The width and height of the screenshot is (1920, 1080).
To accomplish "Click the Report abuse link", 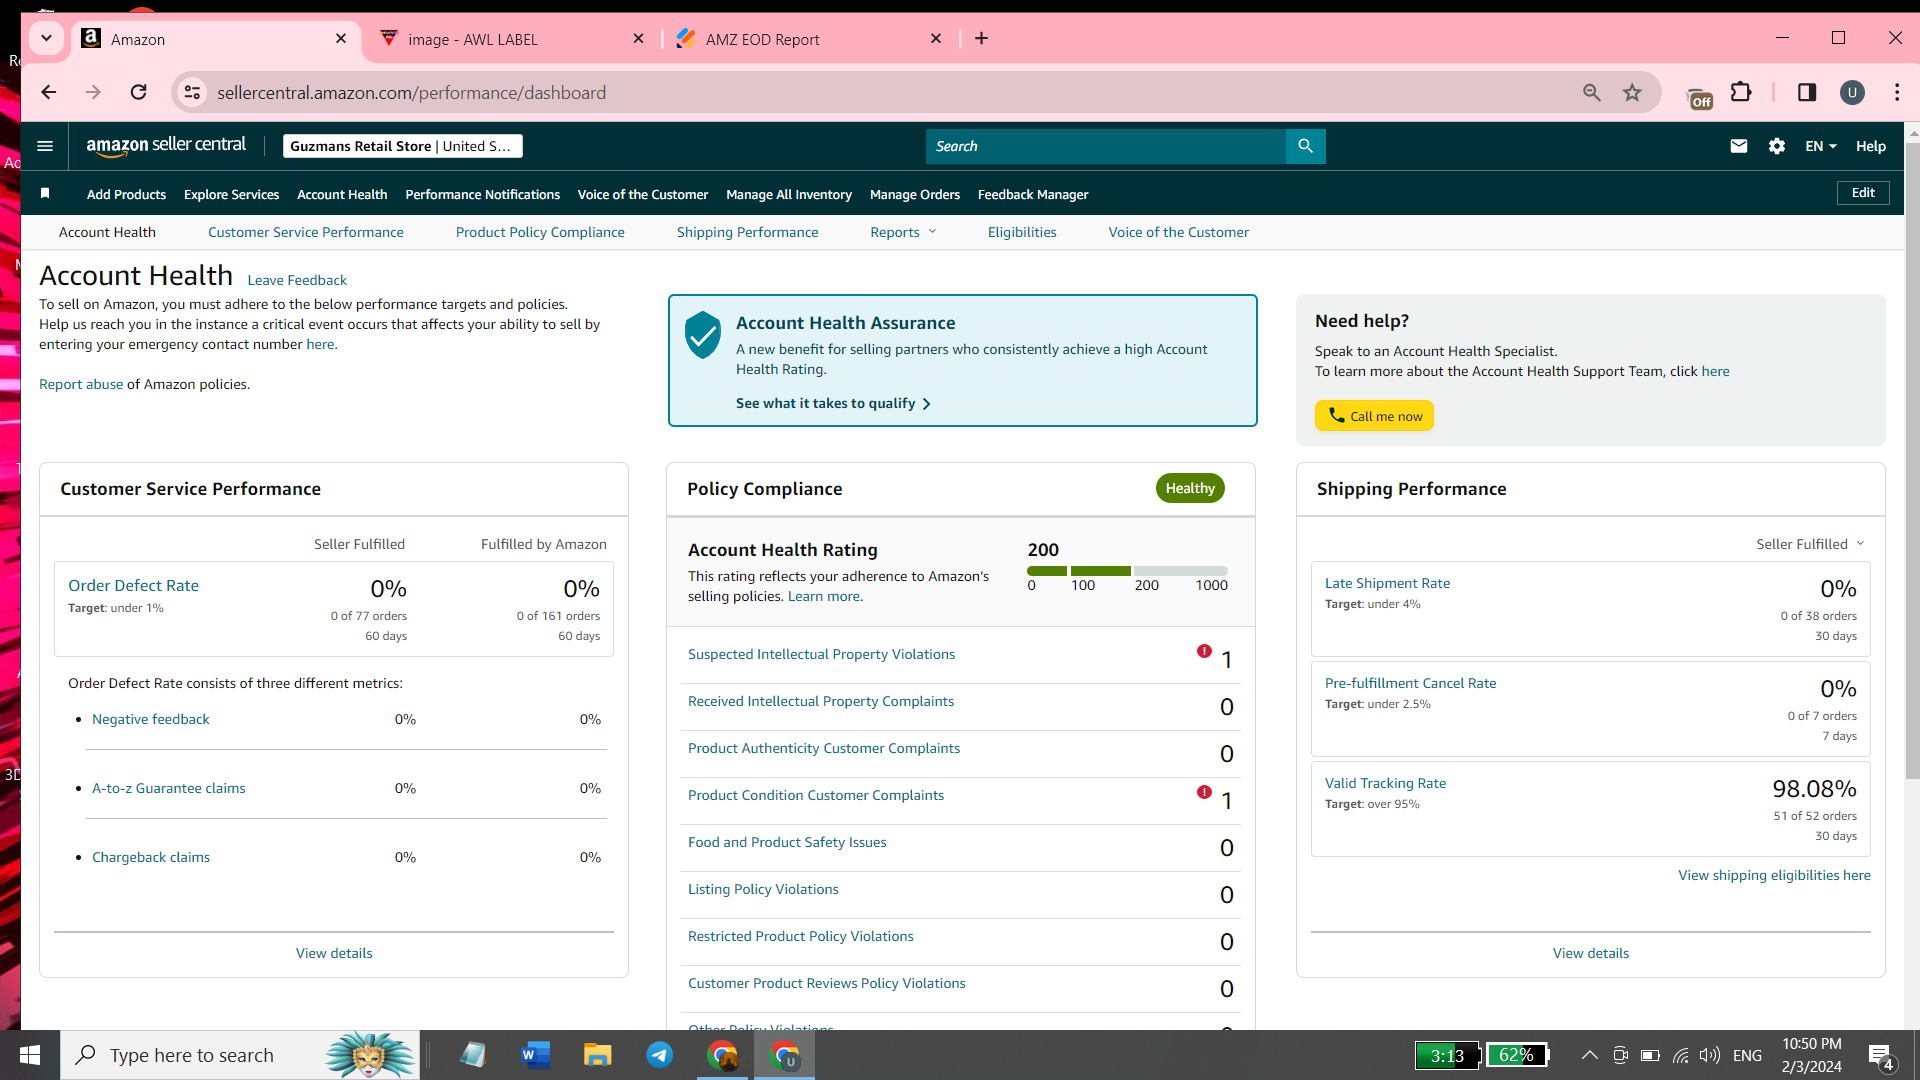I will [x=81, y=384].
